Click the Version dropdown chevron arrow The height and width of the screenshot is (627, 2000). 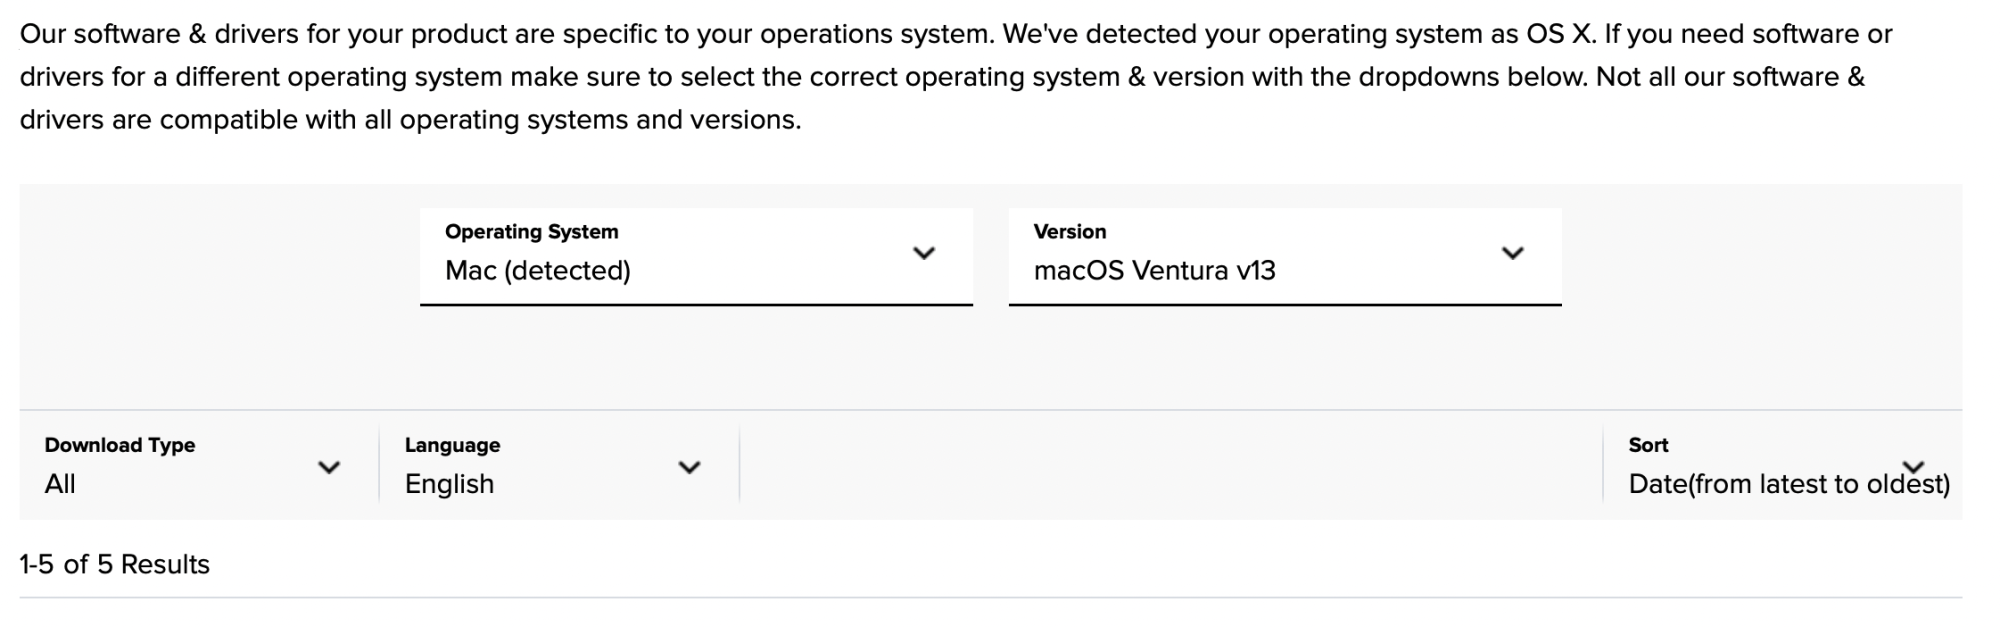[x=1512, y=253]
